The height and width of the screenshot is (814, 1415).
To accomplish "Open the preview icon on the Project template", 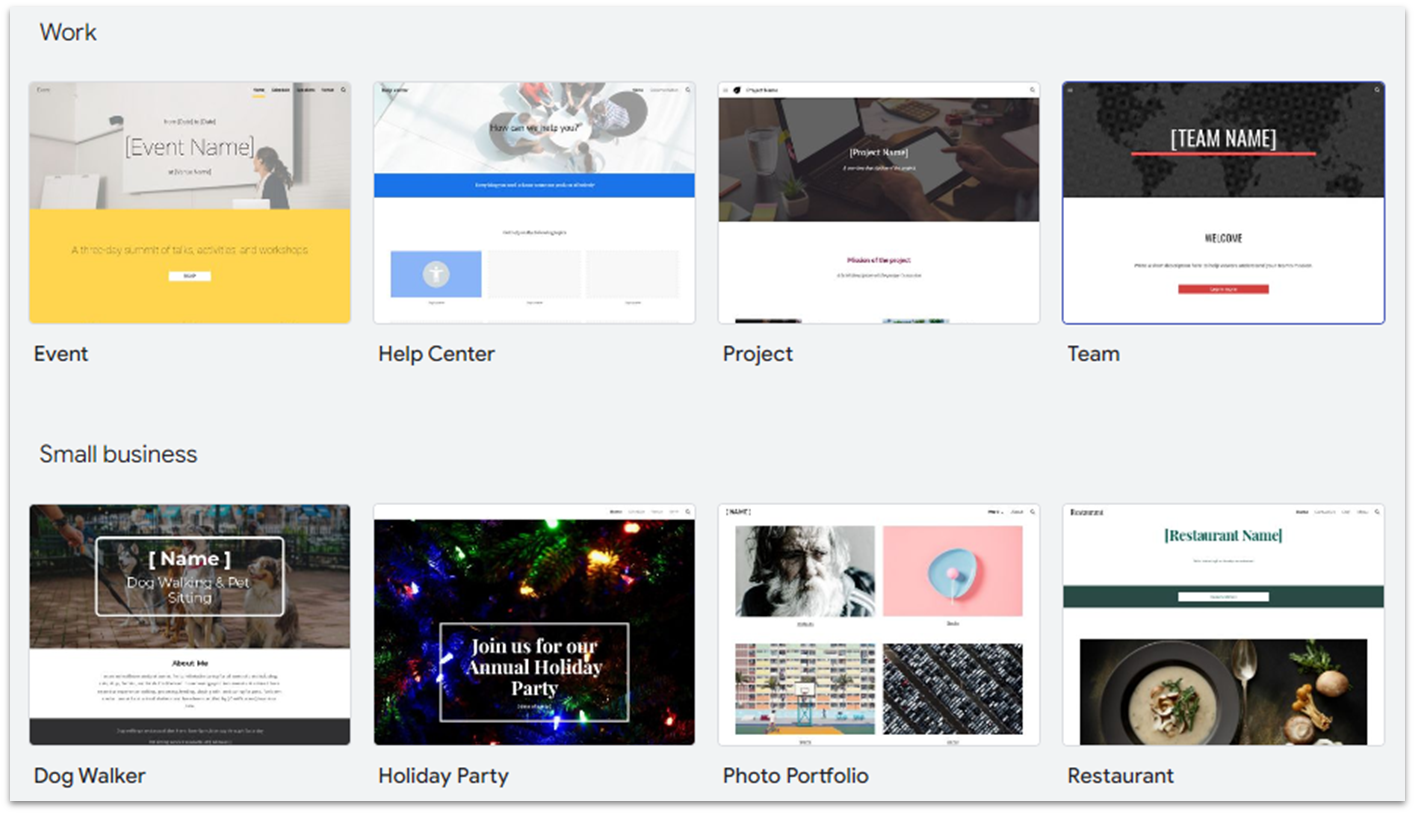I will point(1031,89).
